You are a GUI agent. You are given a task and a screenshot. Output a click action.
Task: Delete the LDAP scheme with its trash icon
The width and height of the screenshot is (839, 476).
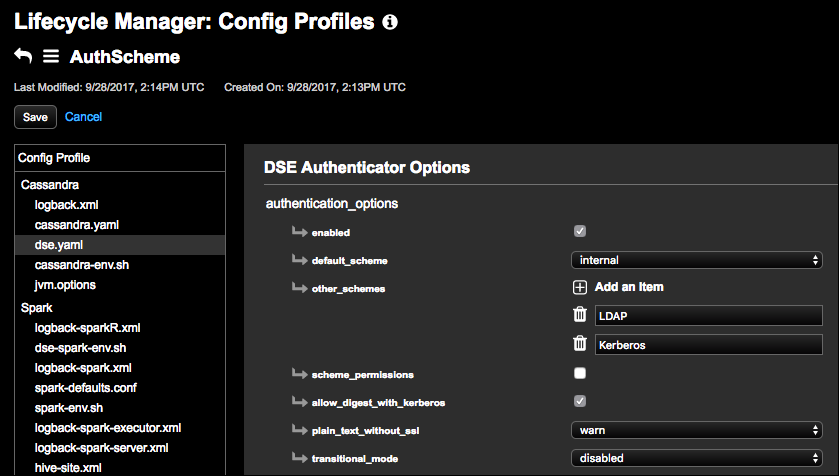pyautogui.click(x=580, y=314)
